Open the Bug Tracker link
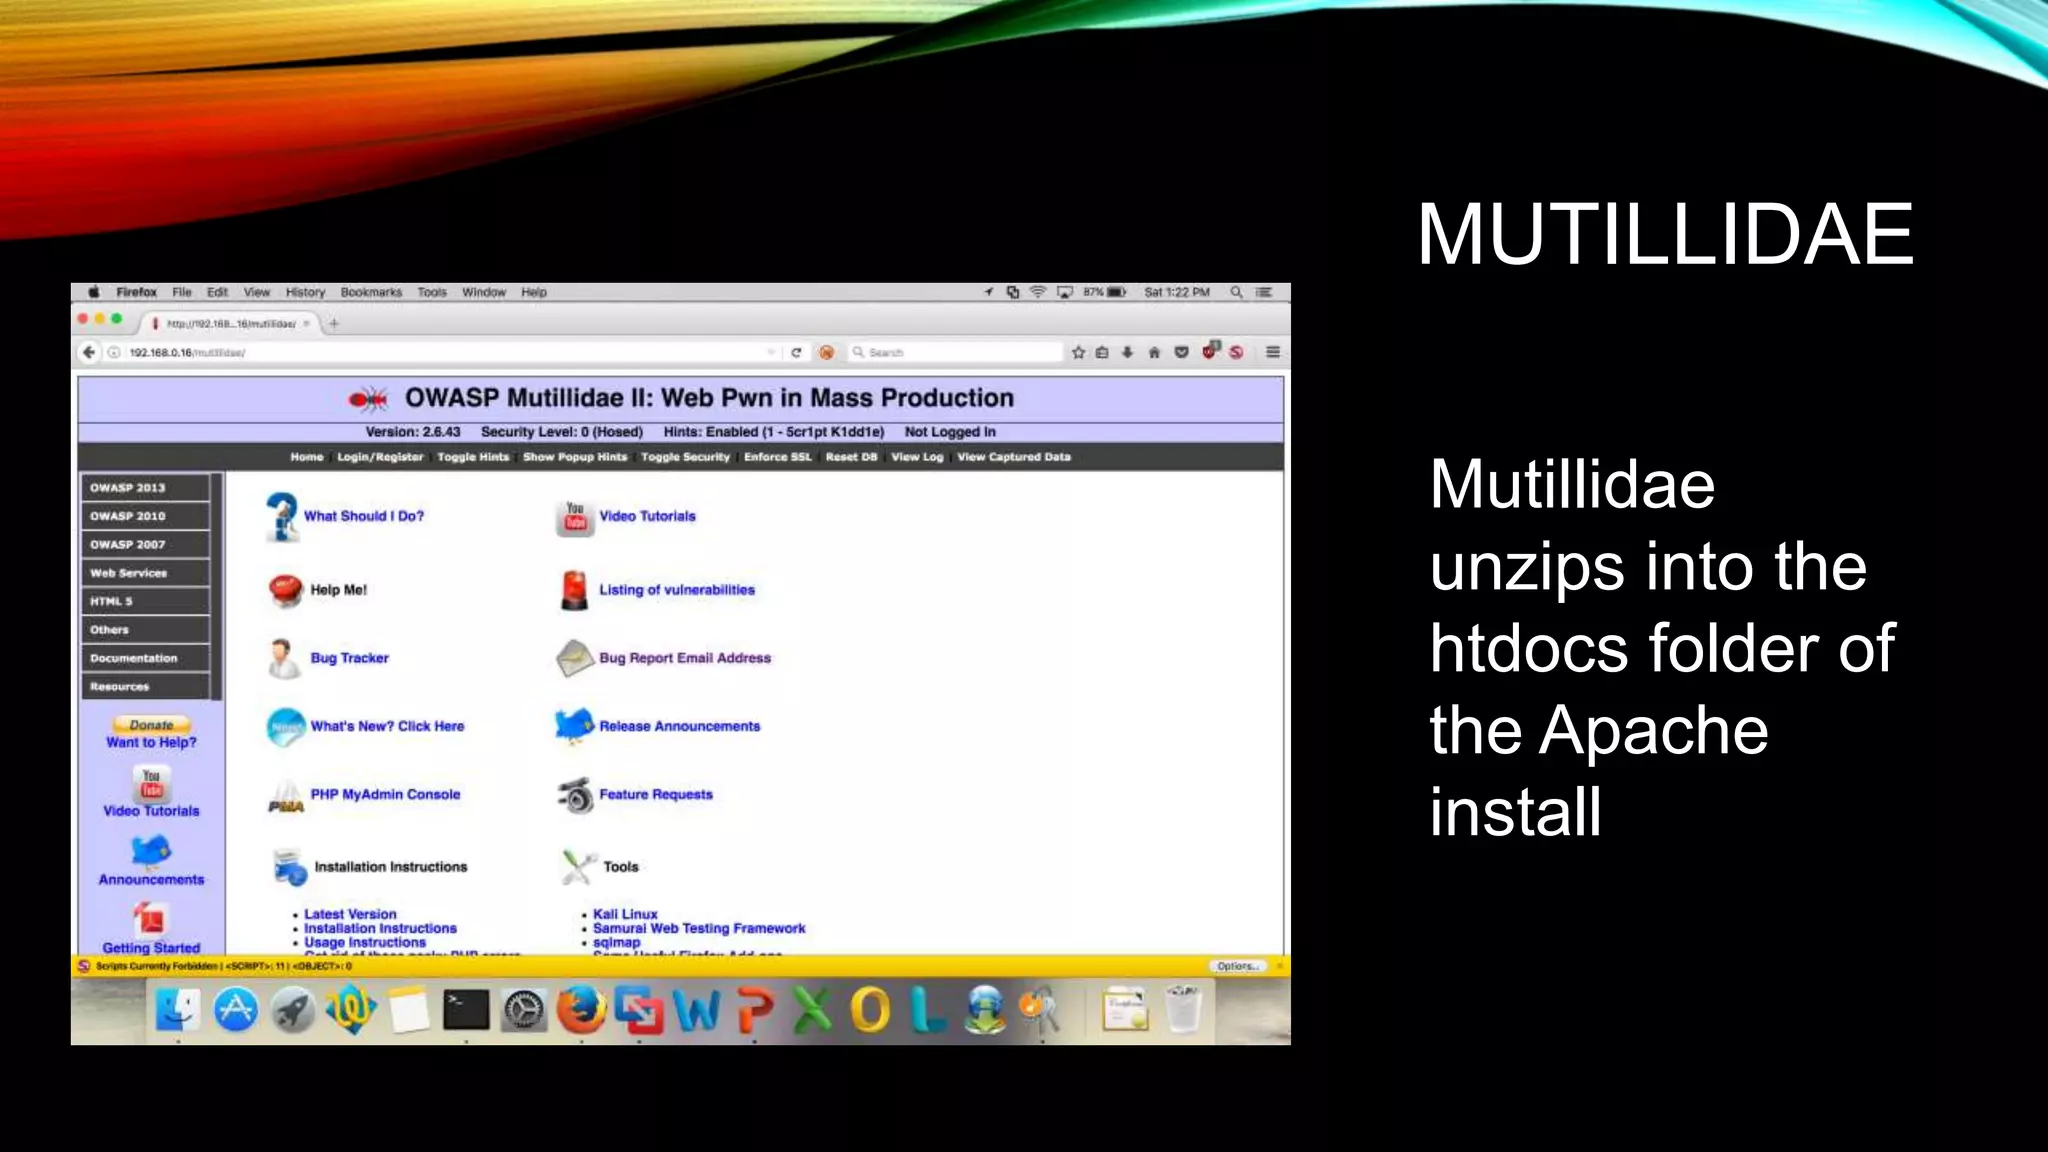This screenshot has width=2048, height=1152. tap(349, 658)
